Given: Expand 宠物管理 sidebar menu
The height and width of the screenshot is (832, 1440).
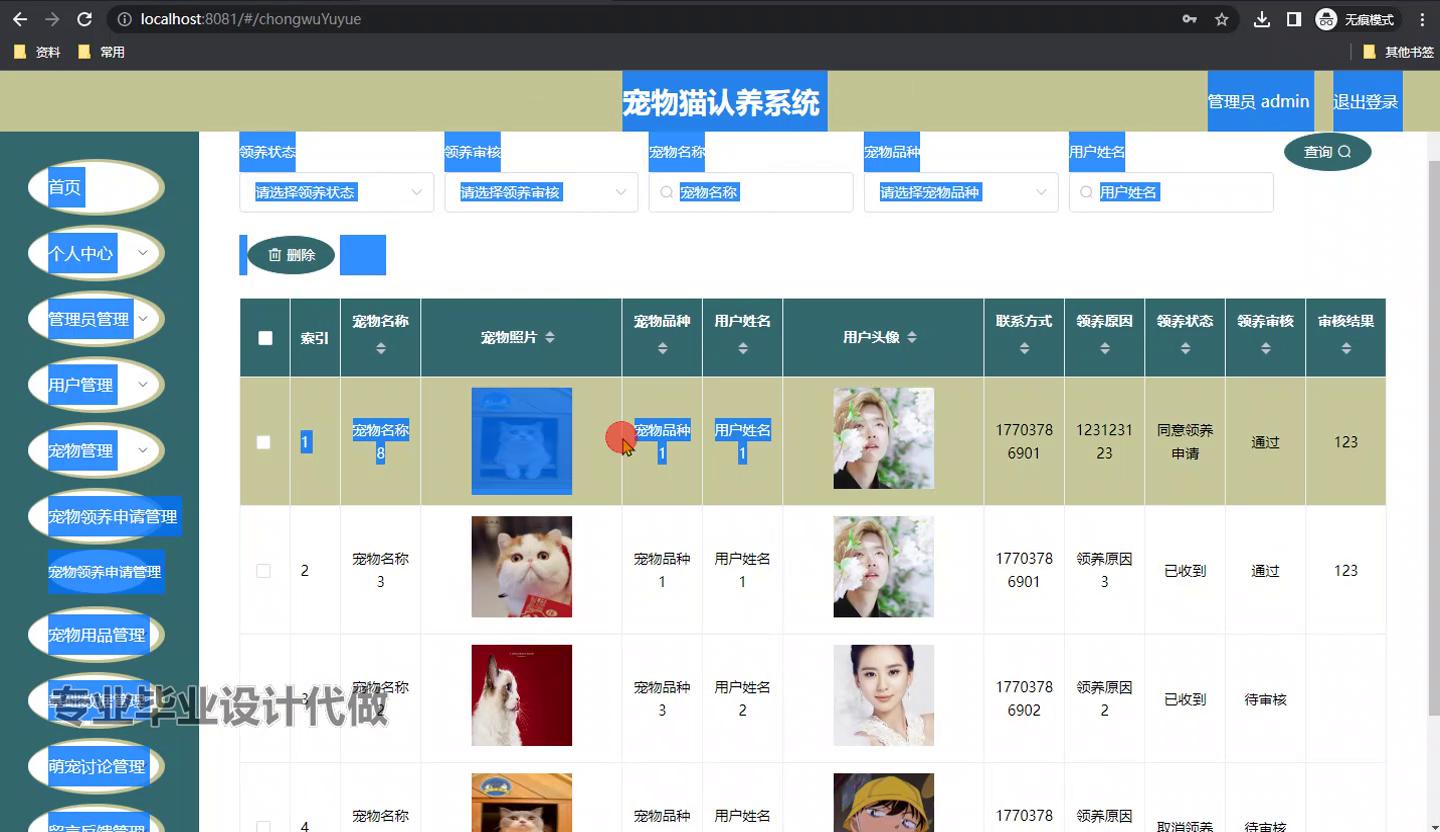Looking at the screenshot, I should 96,451.
